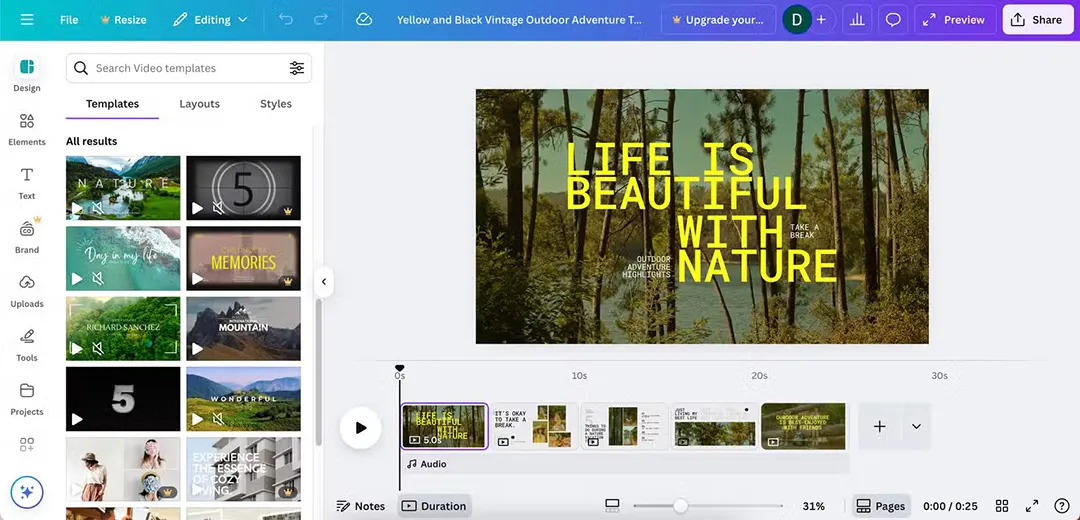The width and height of the screenshot is (1080, 520).
Task: Open the analytics bar chart icon
Action: click(856, 20)
